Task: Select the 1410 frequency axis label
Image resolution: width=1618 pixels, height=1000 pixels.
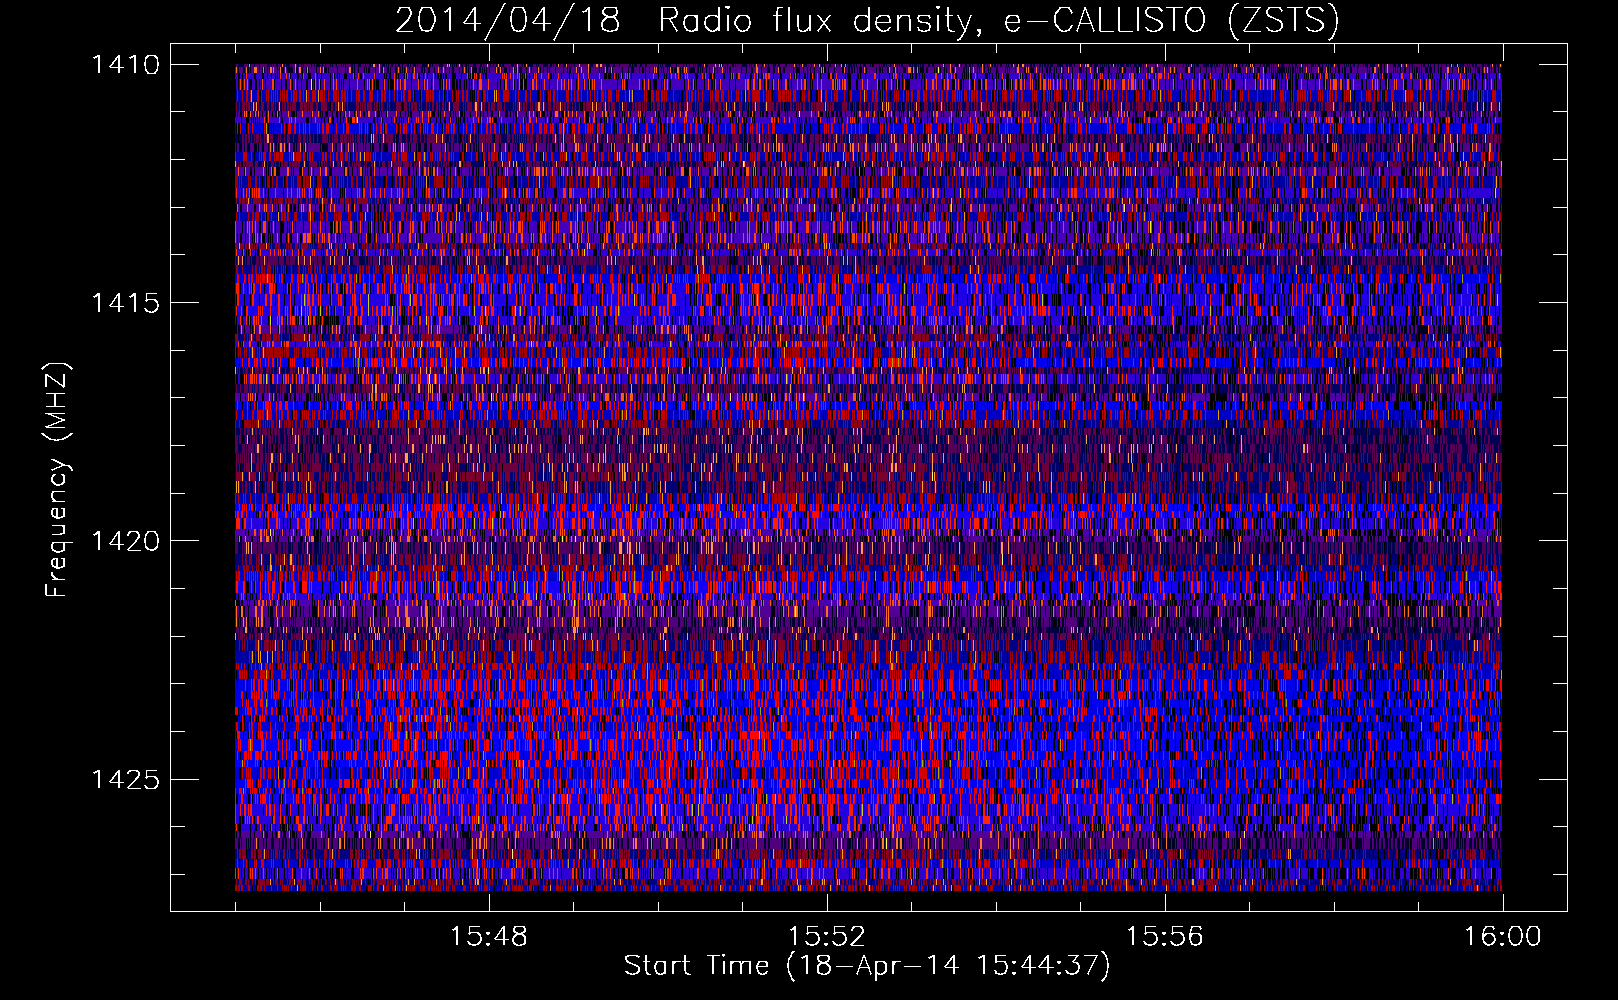Action: [125, 65]
